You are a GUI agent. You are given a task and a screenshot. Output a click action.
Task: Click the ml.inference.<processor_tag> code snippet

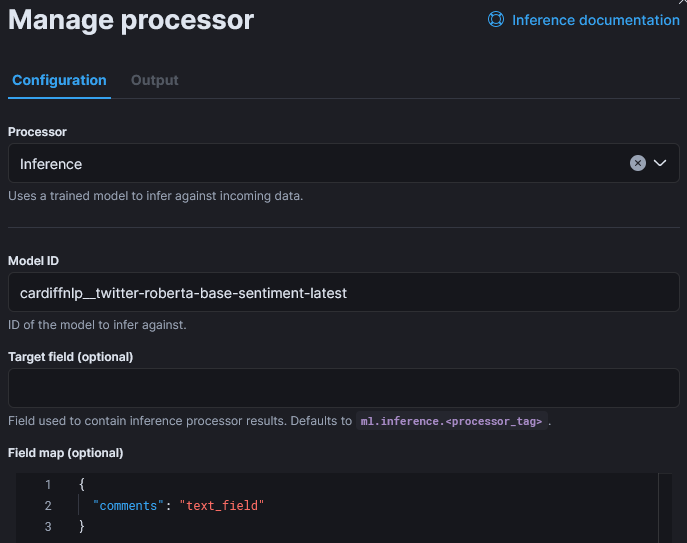pyautogui.click(x=452, y=422)
